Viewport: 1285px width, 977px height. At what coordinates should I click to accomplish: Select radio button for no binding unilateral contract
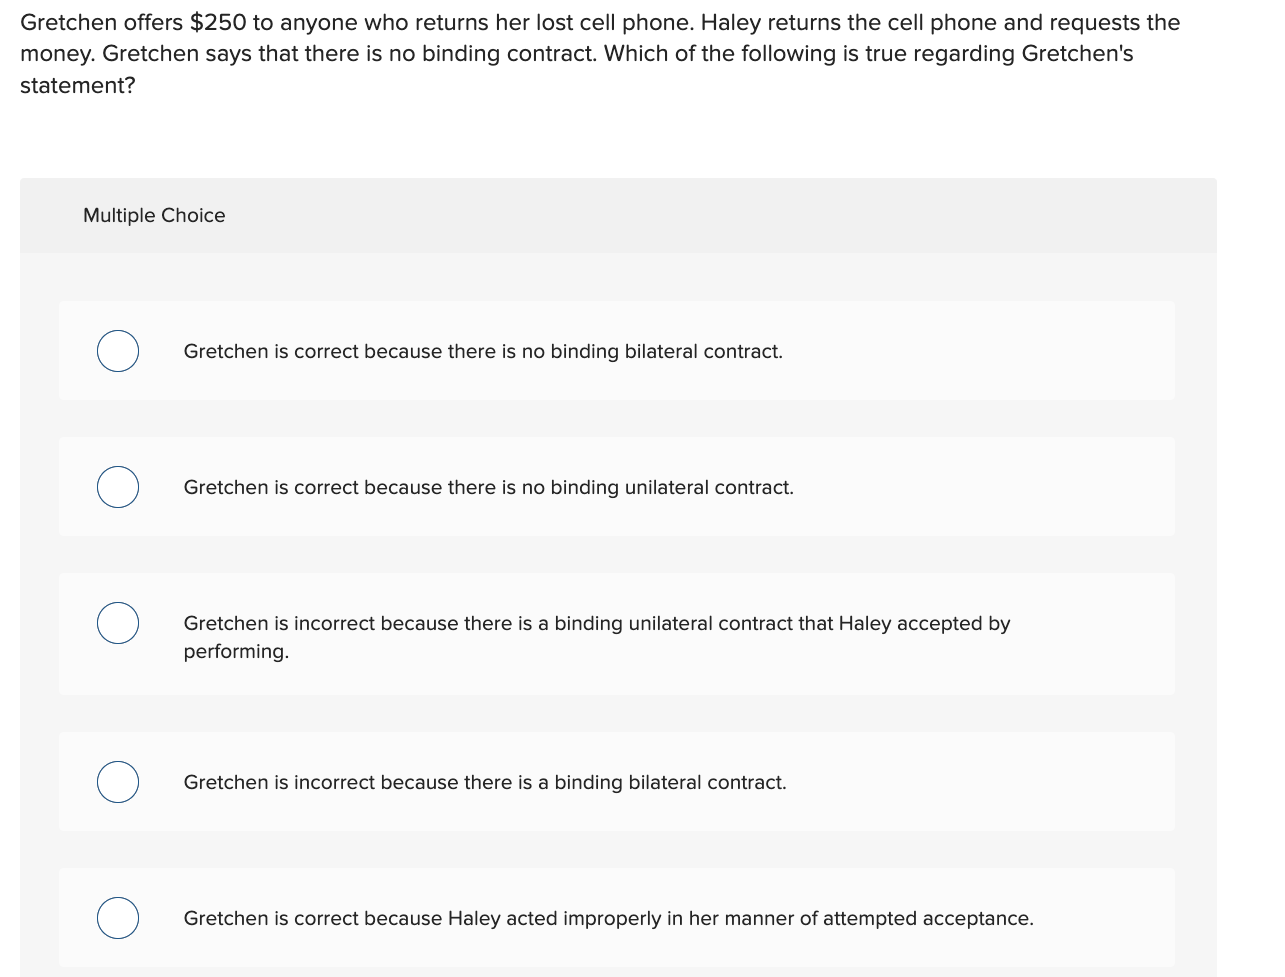click(x=118, y=487)
